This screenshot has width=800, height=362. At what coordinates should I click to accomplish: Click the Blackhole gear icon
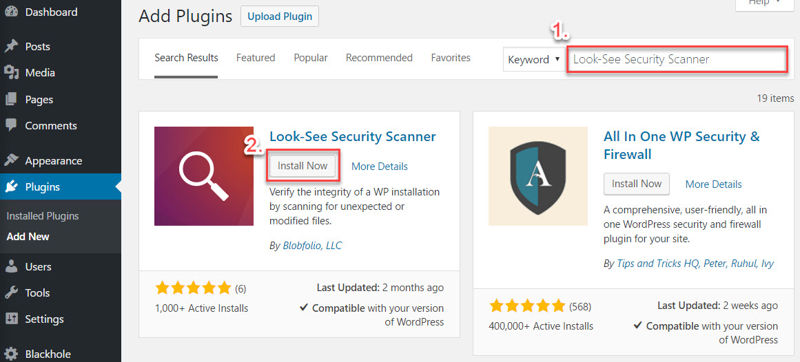point(11,354)
